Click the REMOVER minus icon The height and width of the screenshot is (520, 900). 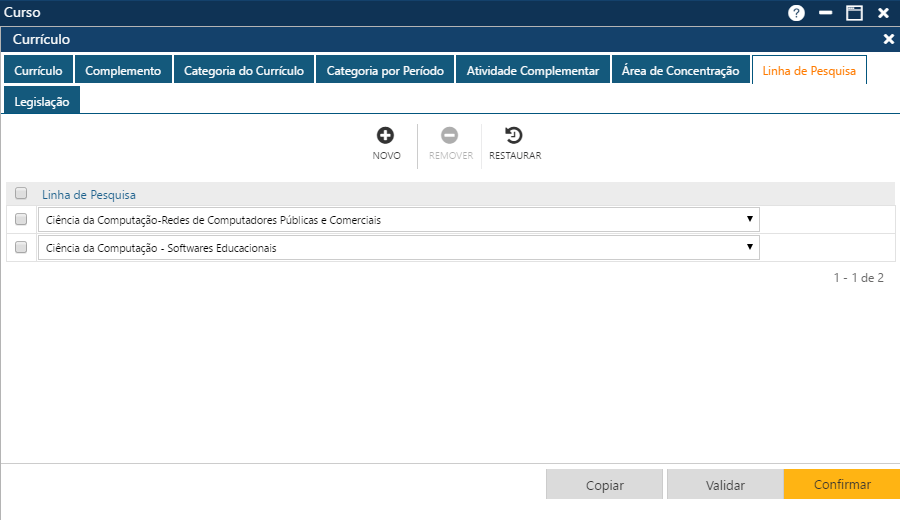450,136
